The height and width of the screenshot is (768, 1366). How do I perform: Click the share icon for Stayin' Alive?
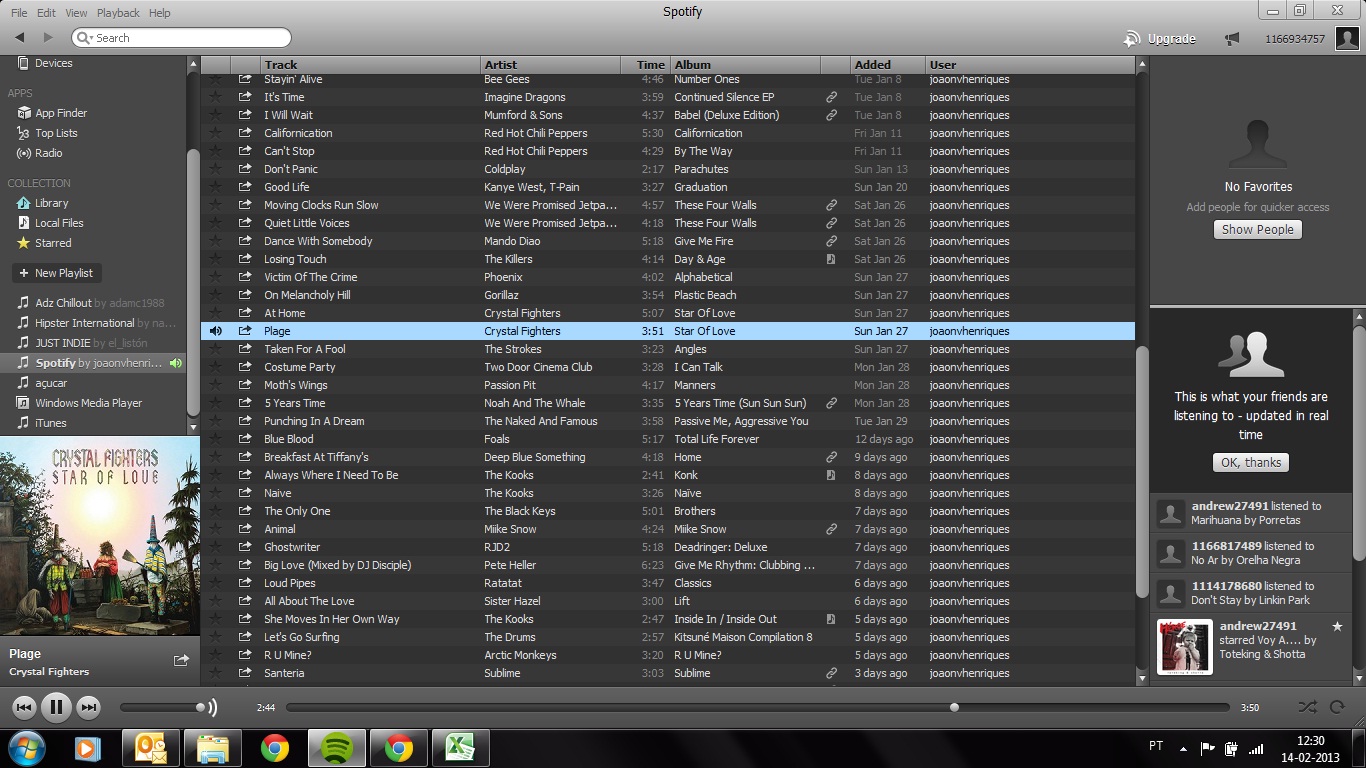pos(245,79)
